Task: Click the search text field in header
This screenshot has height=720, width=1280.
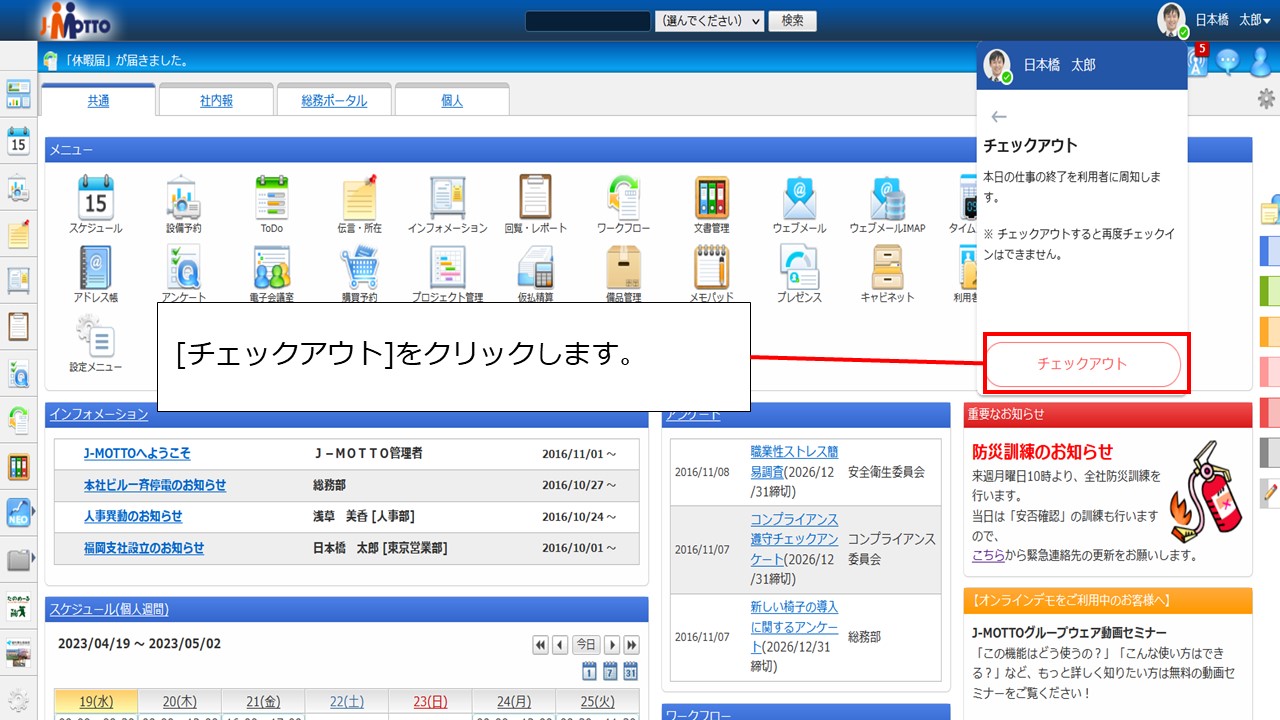Action: click(x=587, y=21)
